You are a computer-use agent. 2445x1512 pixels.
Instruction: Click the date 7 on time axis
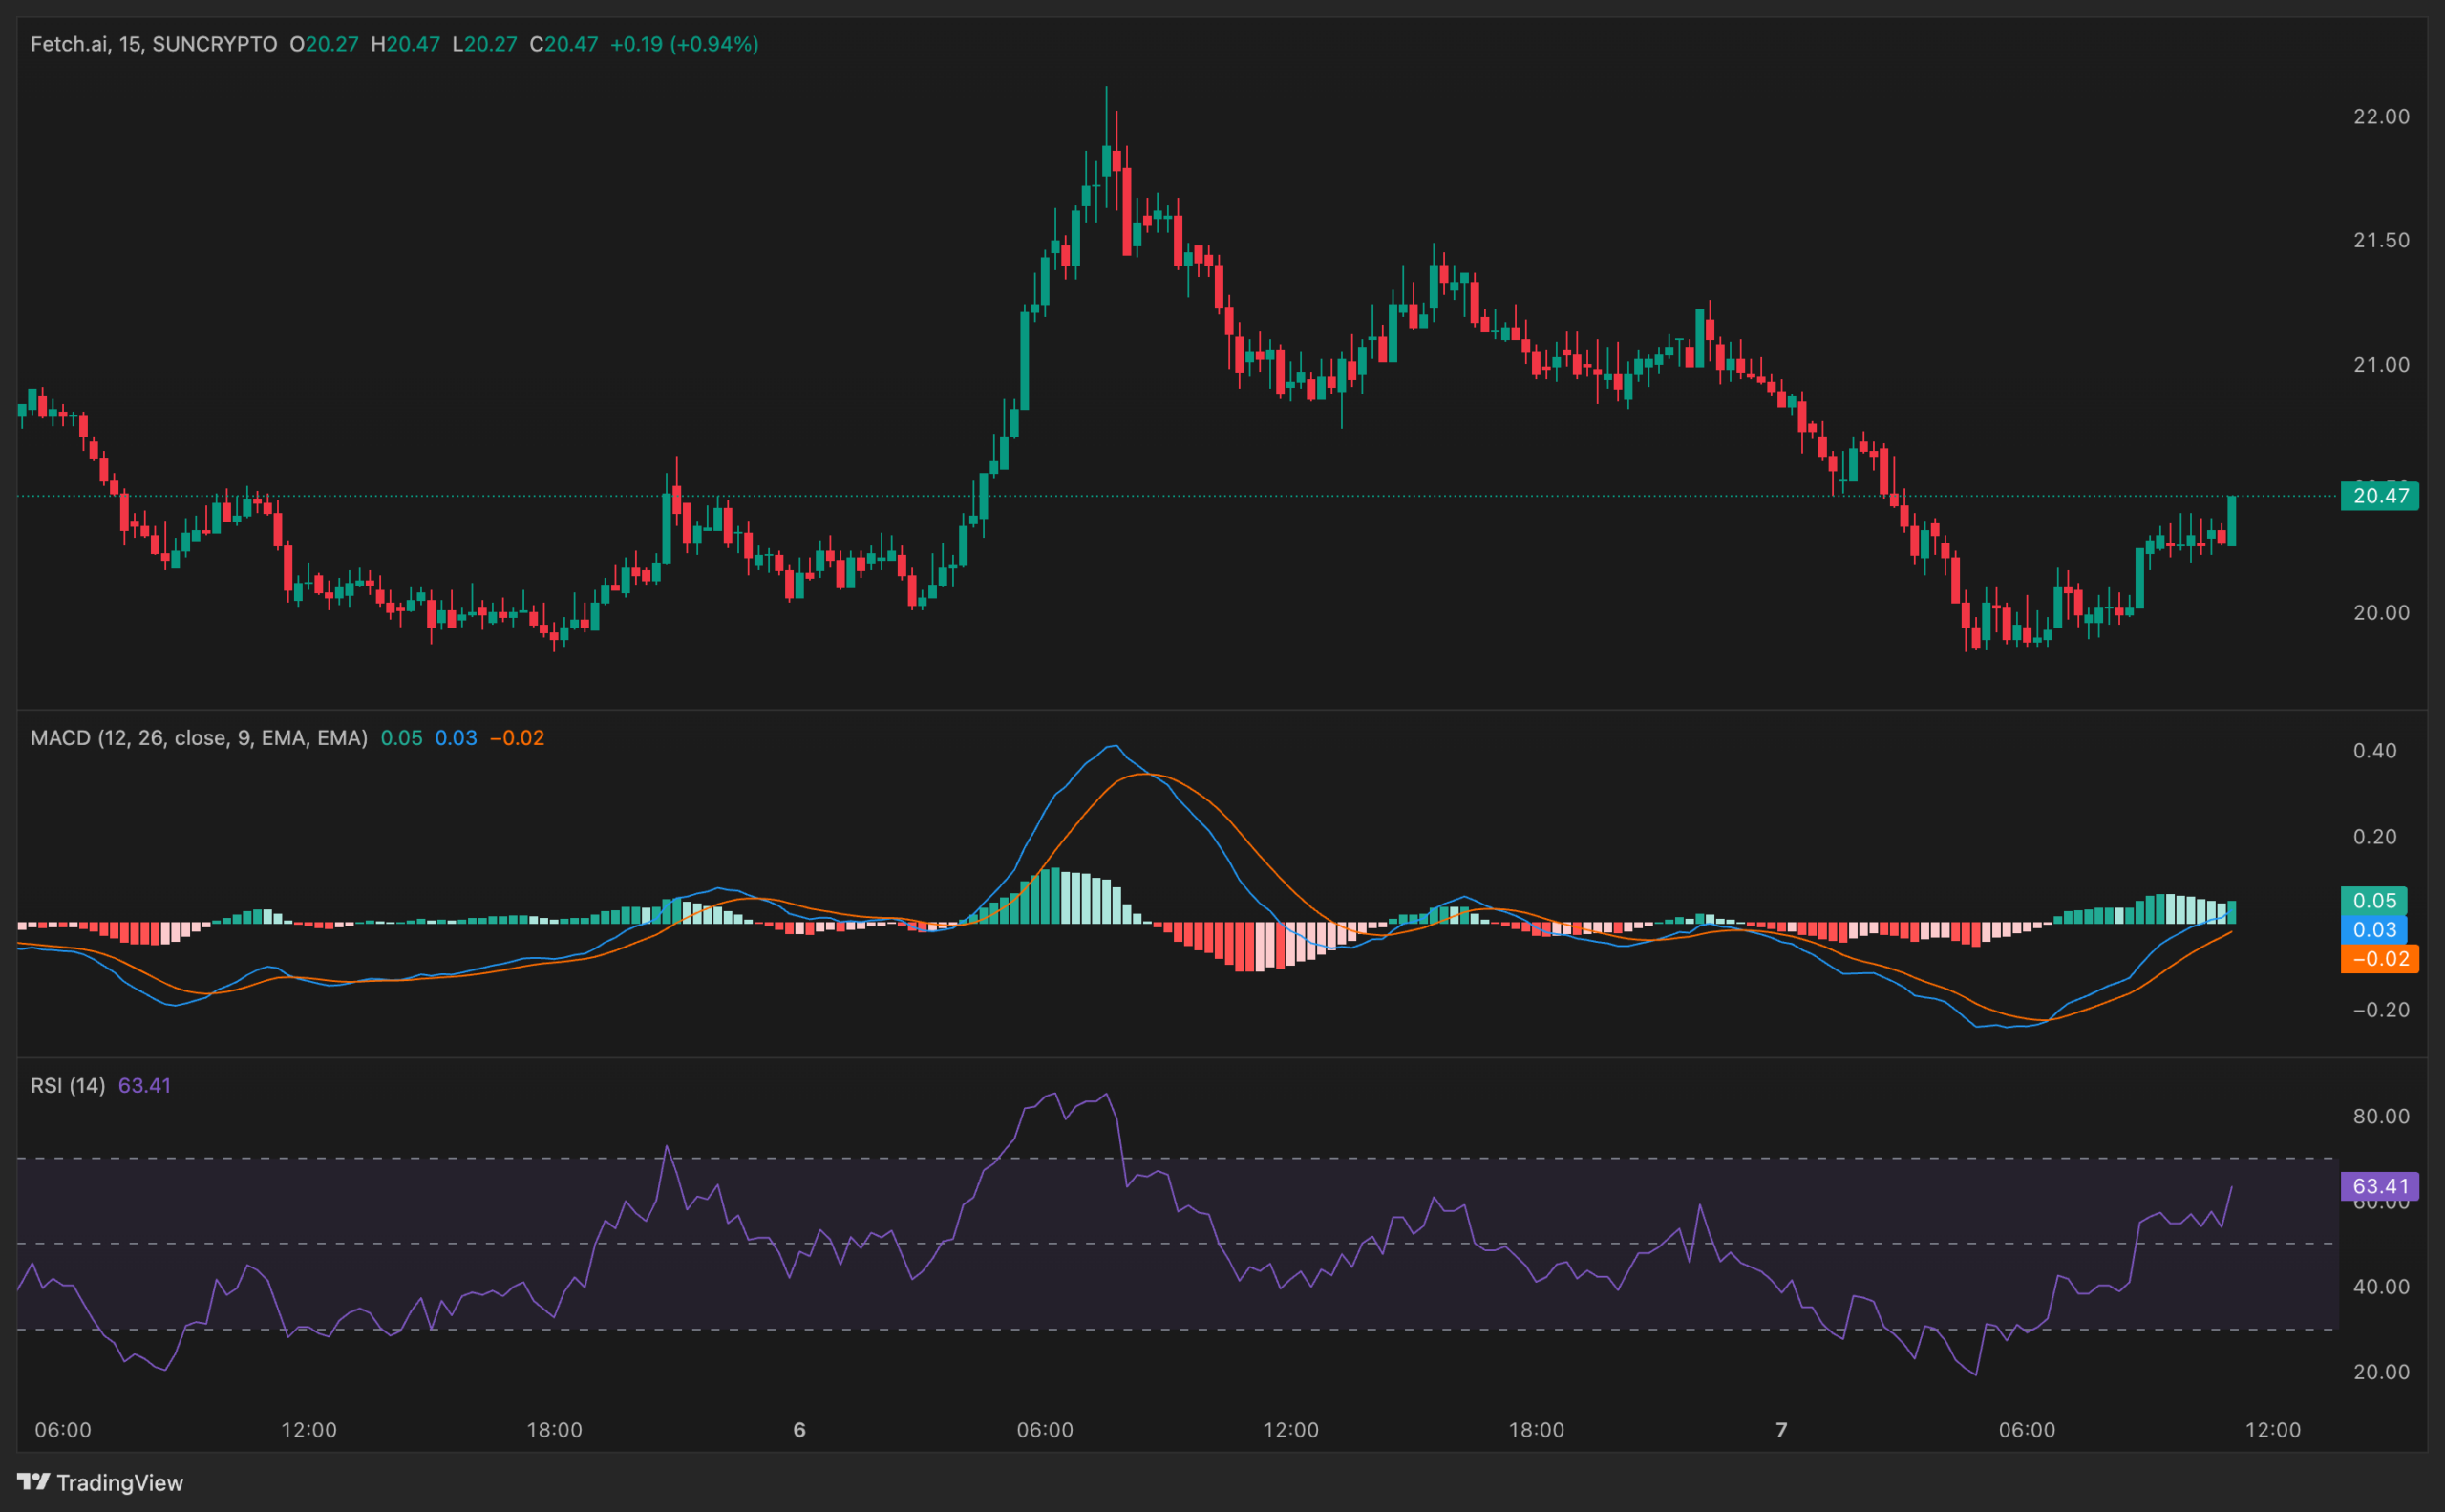[x=1781, y=1429]
